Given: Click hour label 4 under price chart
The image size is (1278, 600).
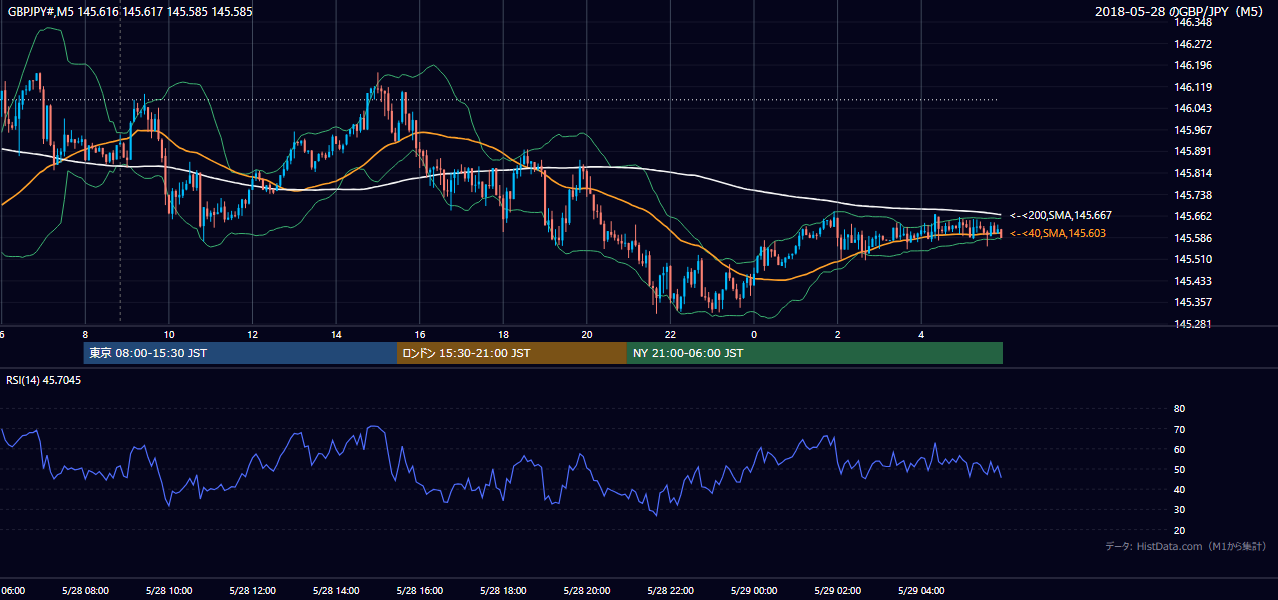Looking at the screenshot, I should click(921, 335).
